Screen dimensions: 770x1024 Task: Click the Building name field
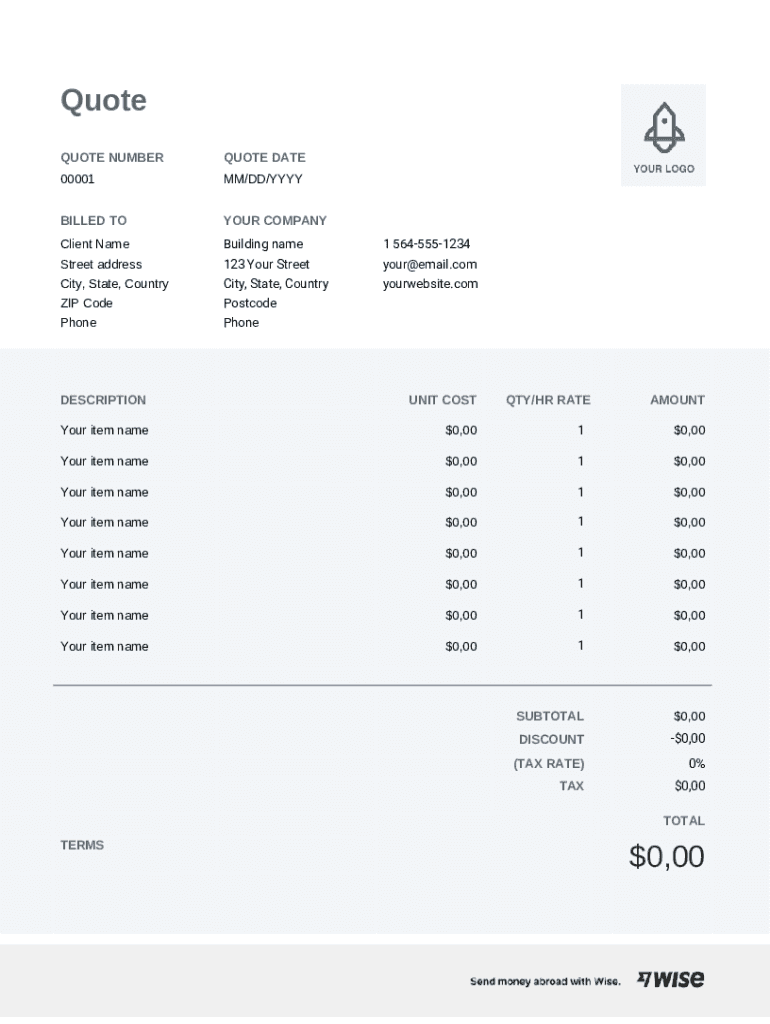coord(263,244)
